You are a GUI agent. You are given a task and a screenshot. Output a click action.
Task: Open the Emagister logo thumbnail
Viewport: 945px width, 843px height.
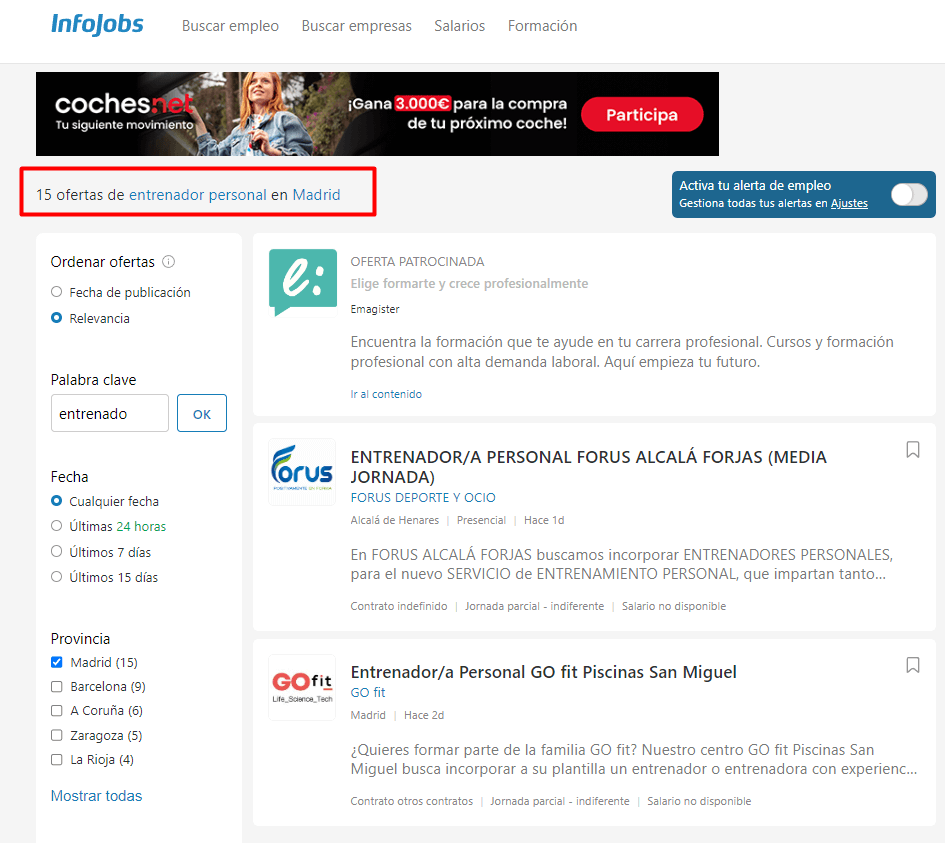coord(303,283)
